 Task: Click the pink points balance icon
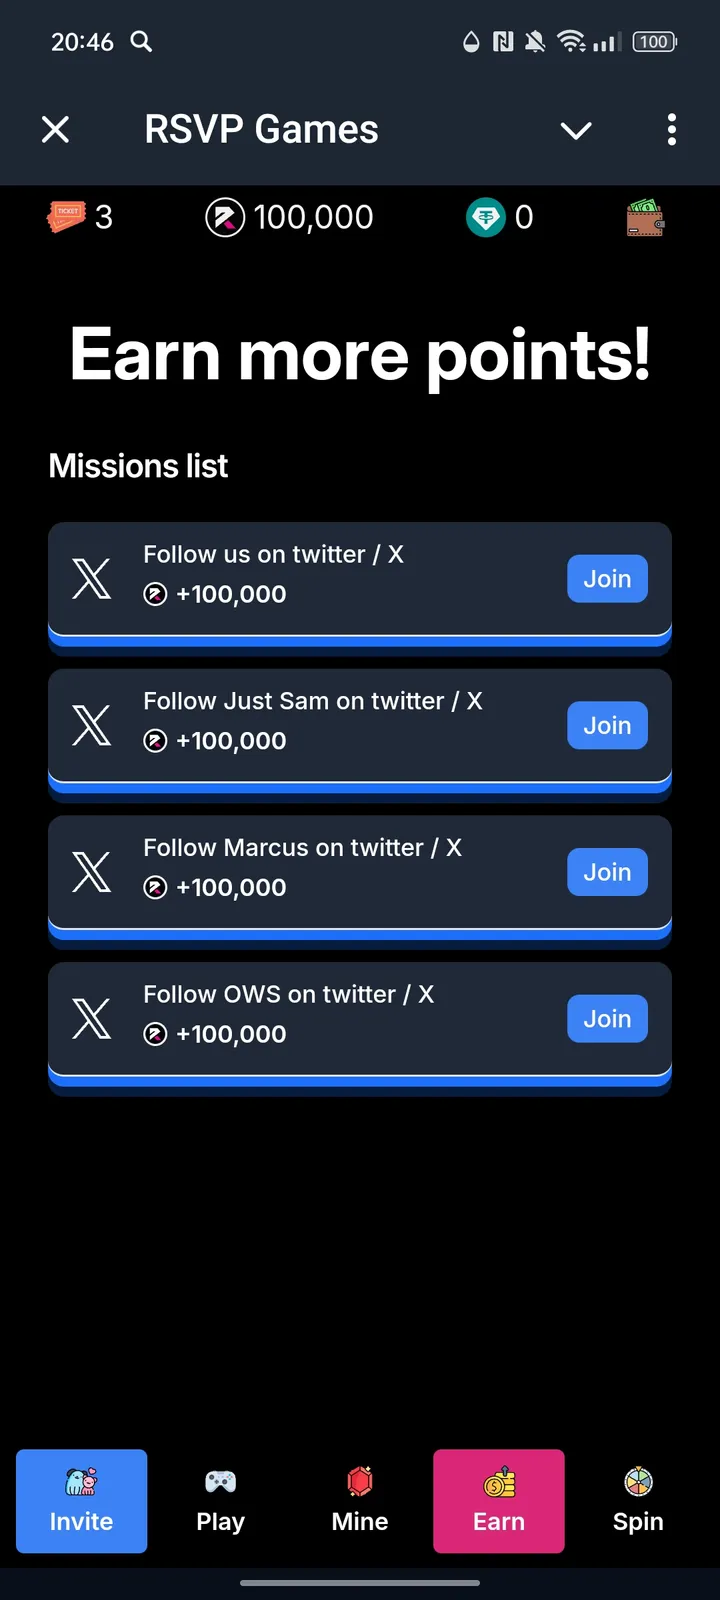(x=225, y=217)
